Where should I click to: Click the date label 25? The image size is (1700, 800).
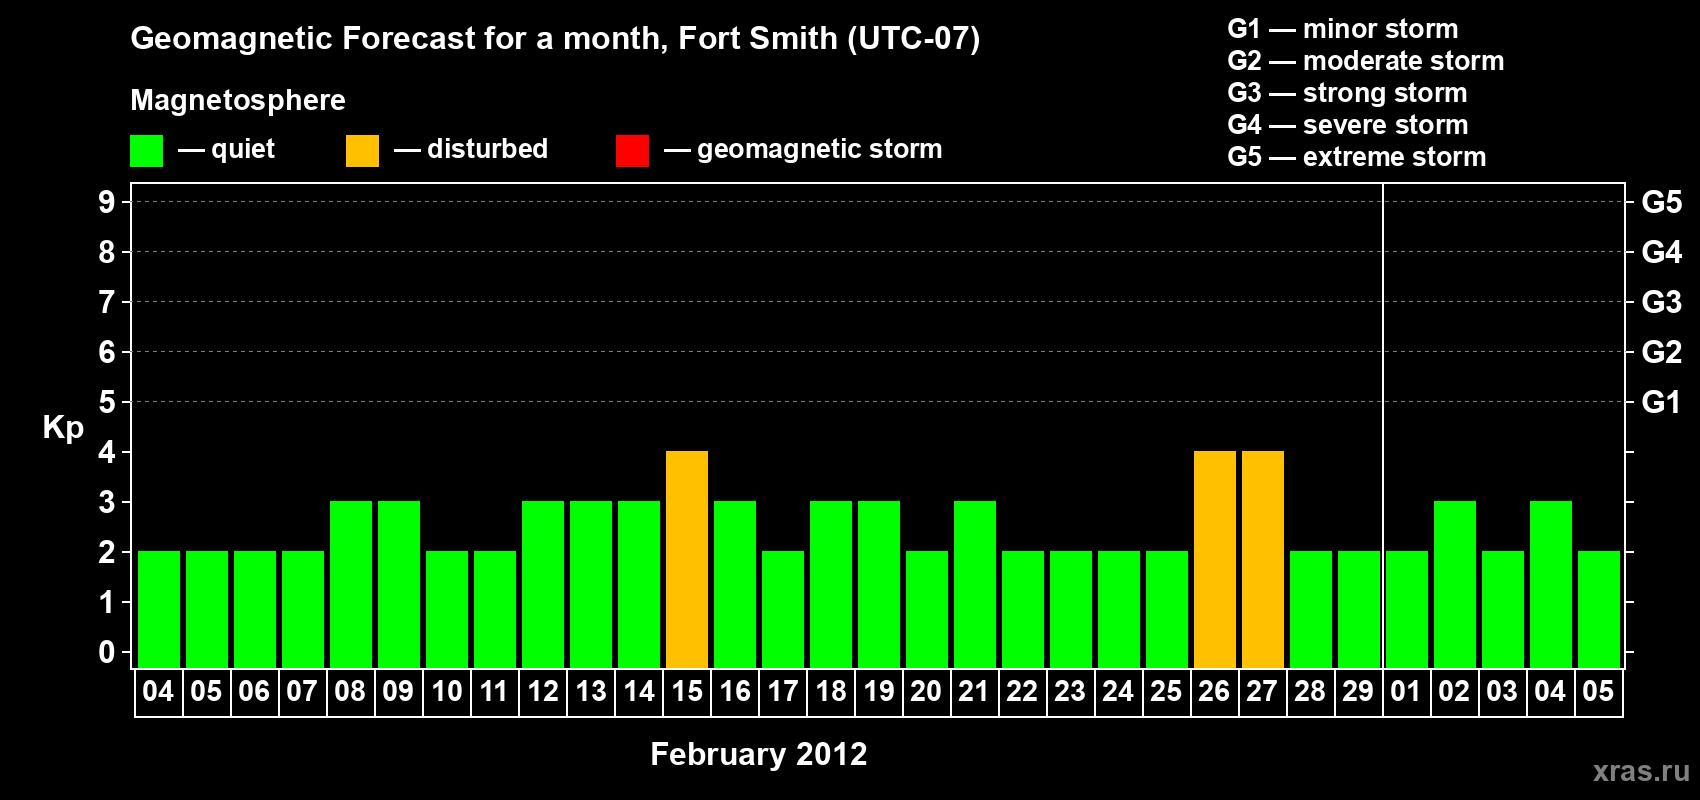tap(1167, 692)
